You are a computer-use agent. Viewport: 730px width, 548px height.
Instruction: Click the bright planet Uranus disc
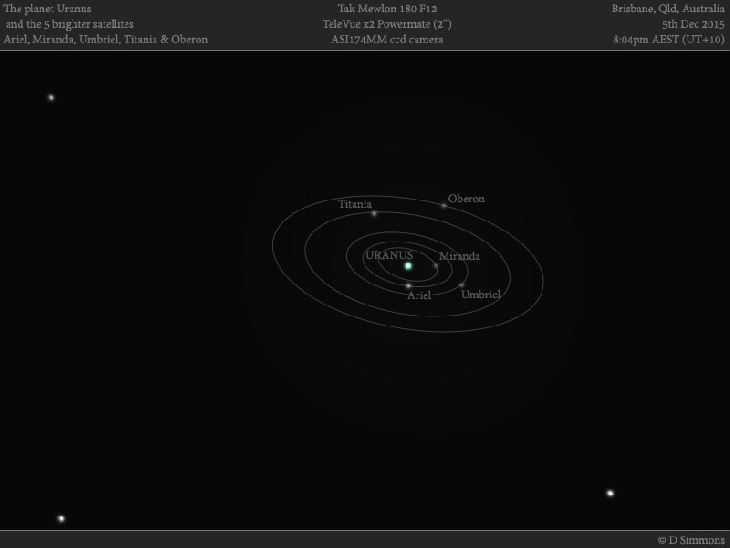pos(408,266)
